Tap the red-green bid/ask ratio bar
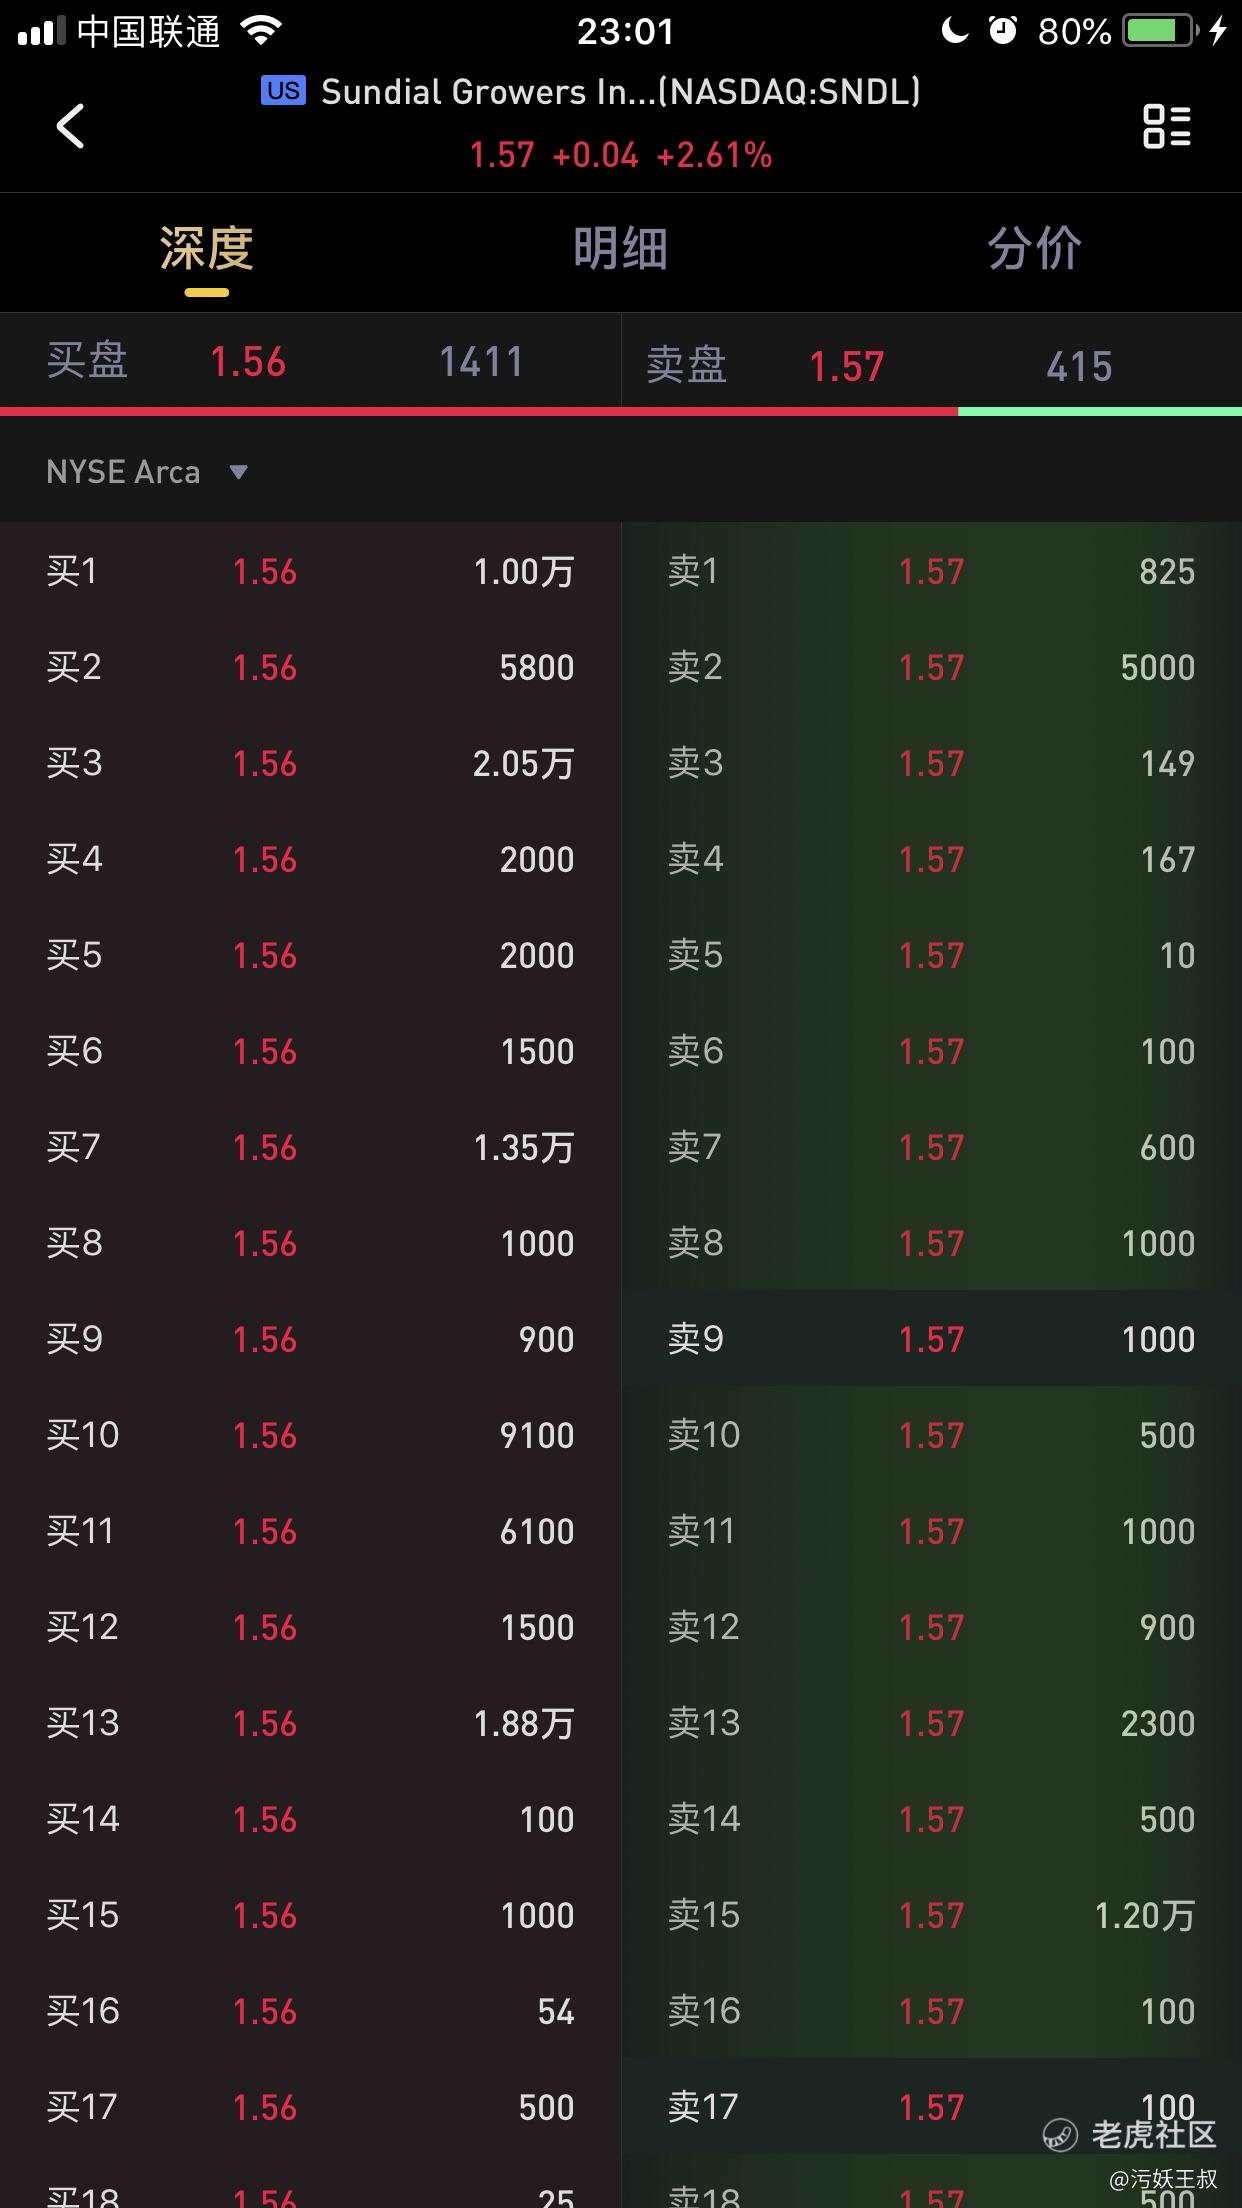Screen dimensions: 1242x2208 tap(621, 411)
